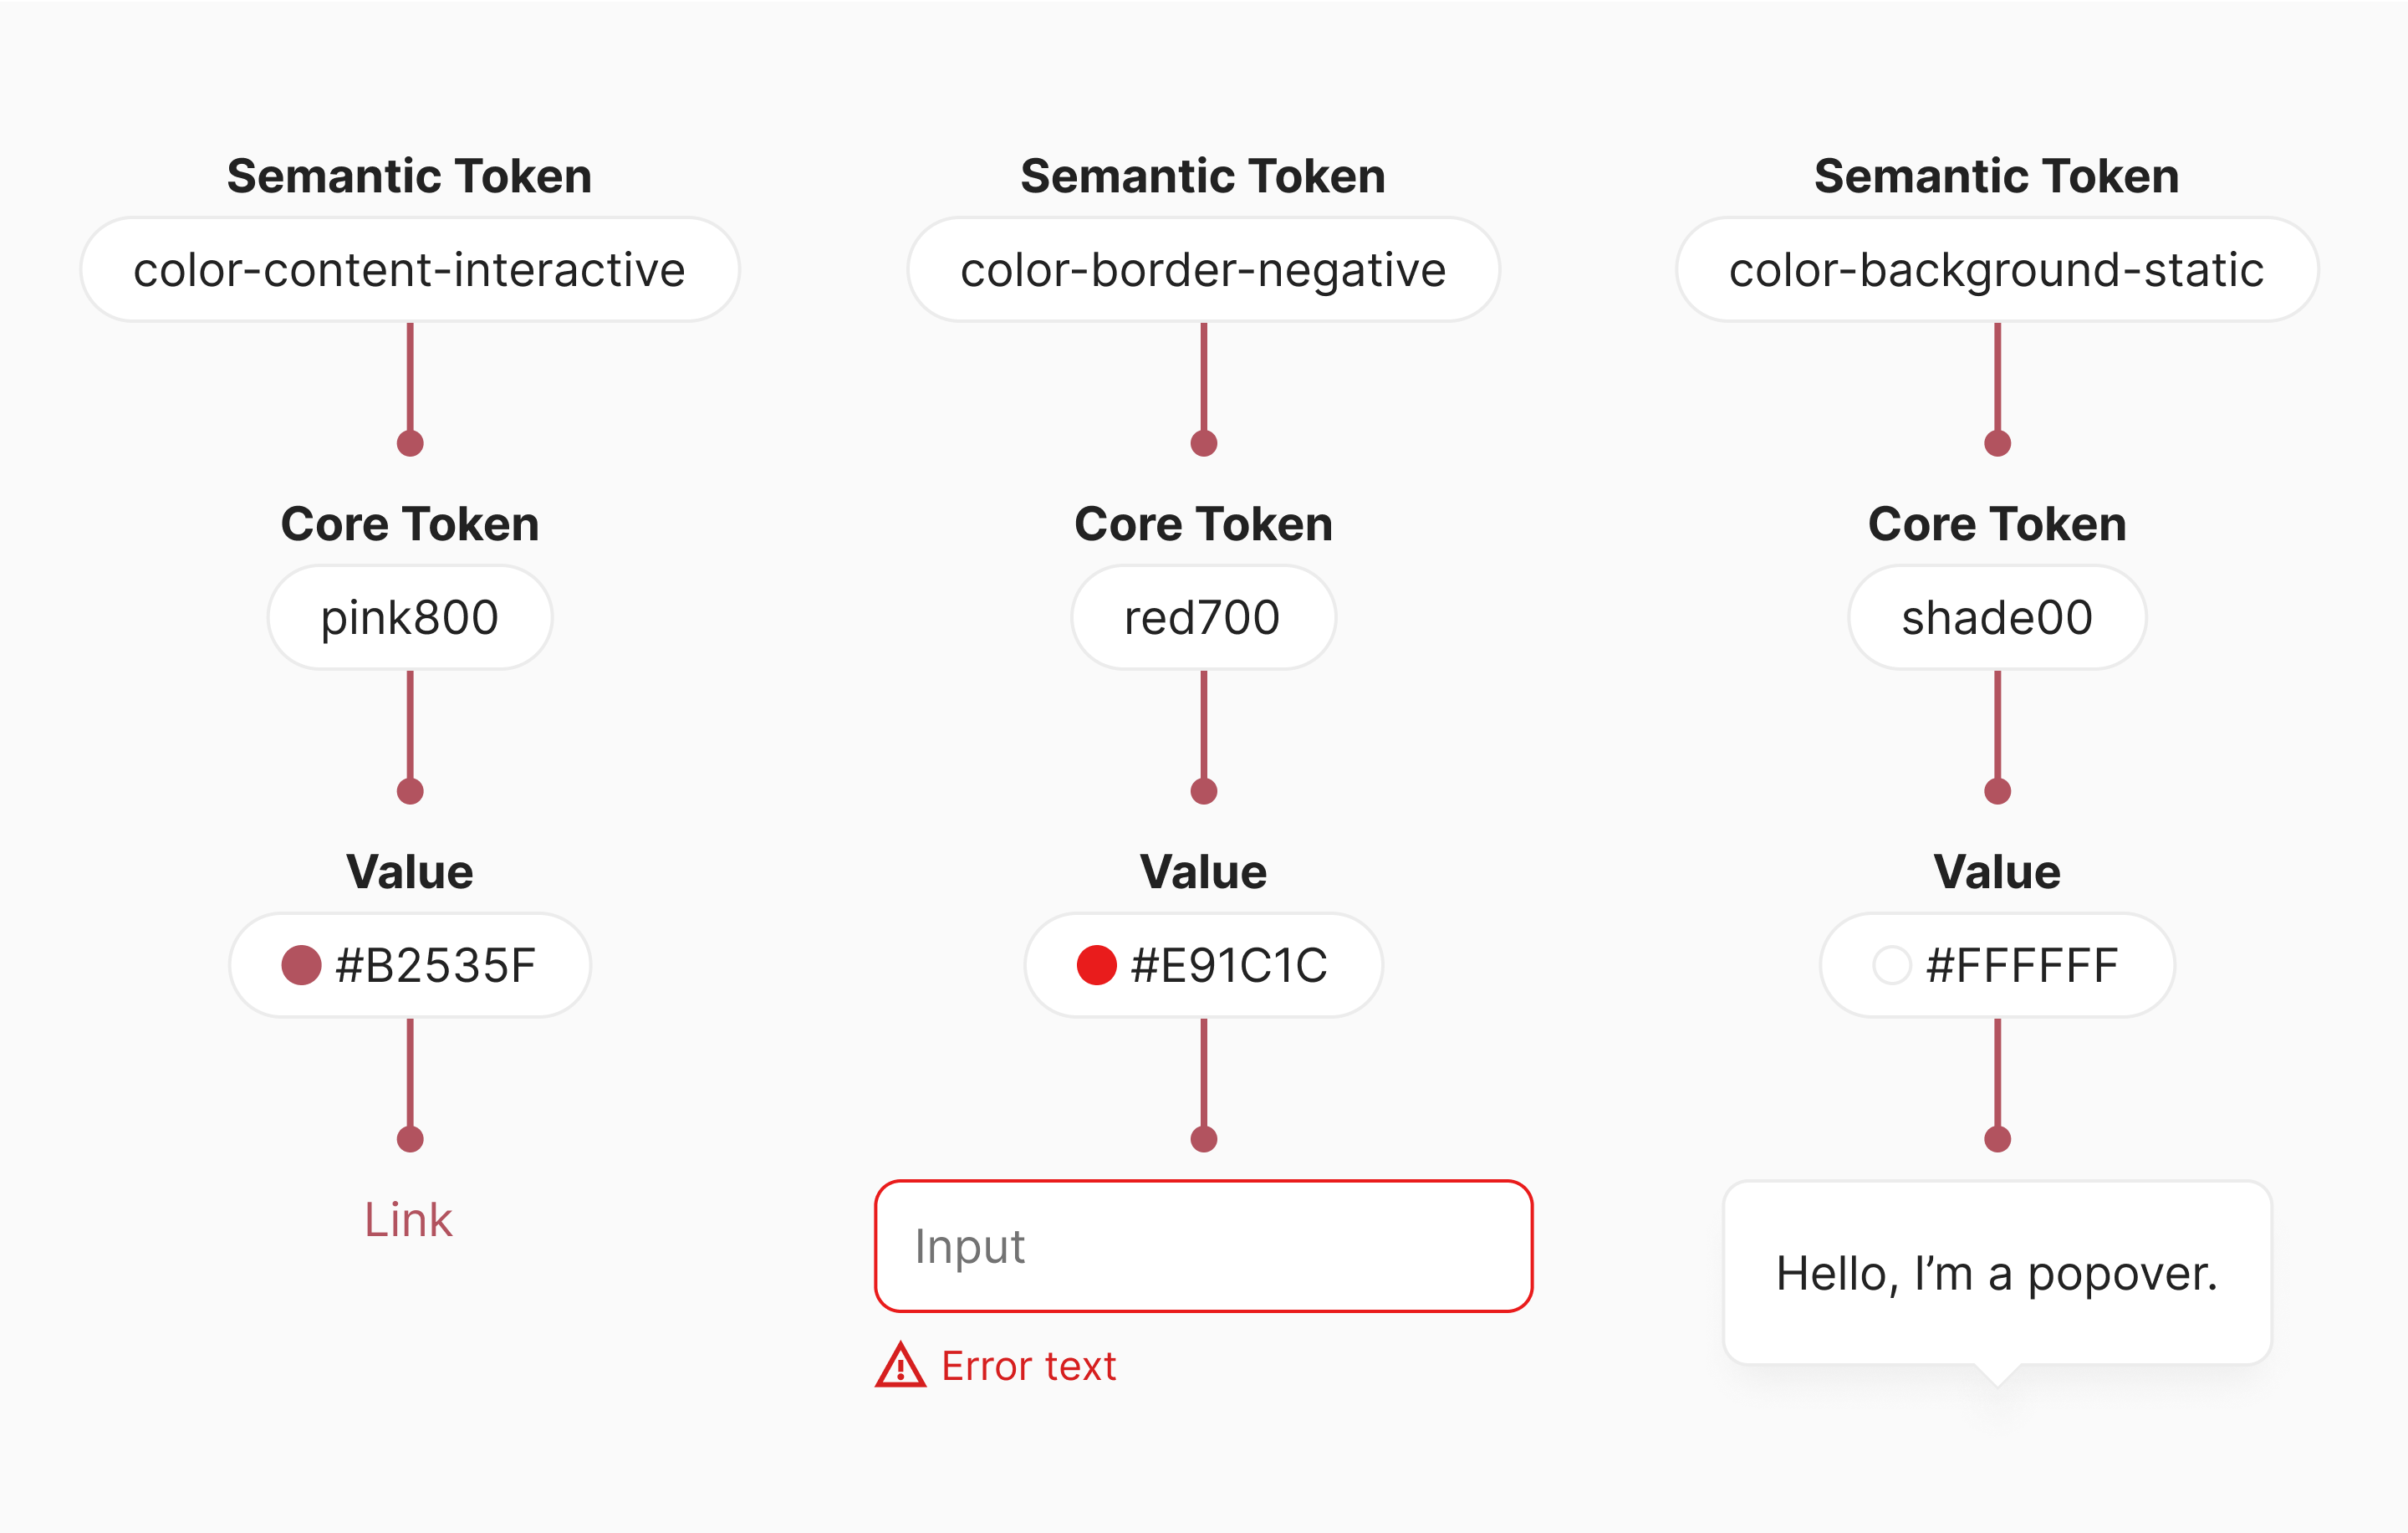
Task: Select the red700 core token pill
Action: point(1203,617)
